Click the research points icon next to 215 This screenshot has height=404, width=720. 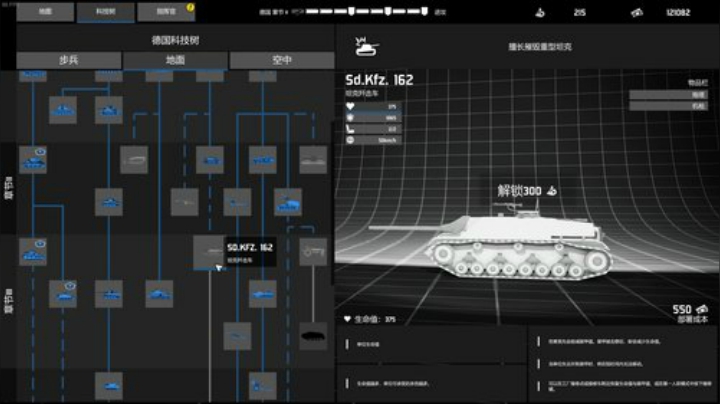(x=540, y=12)
